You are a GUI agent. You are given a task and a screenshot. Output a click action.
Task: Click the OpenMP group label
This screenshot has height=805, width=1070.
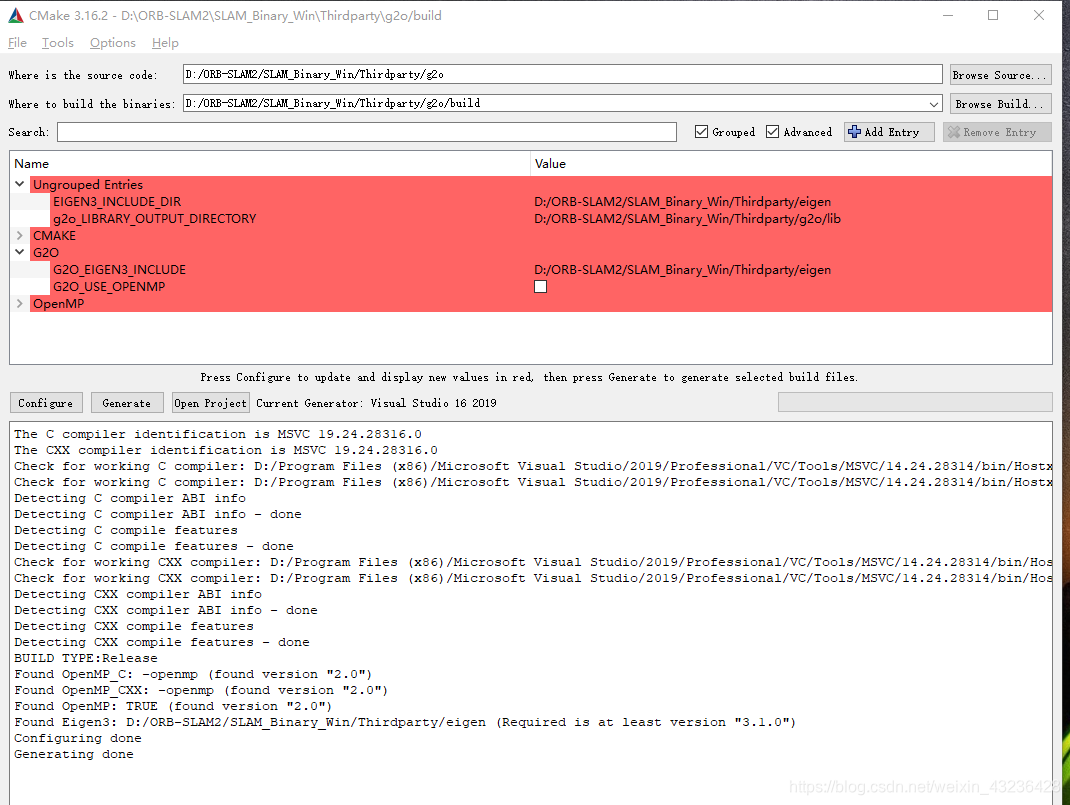pos(59,304)
